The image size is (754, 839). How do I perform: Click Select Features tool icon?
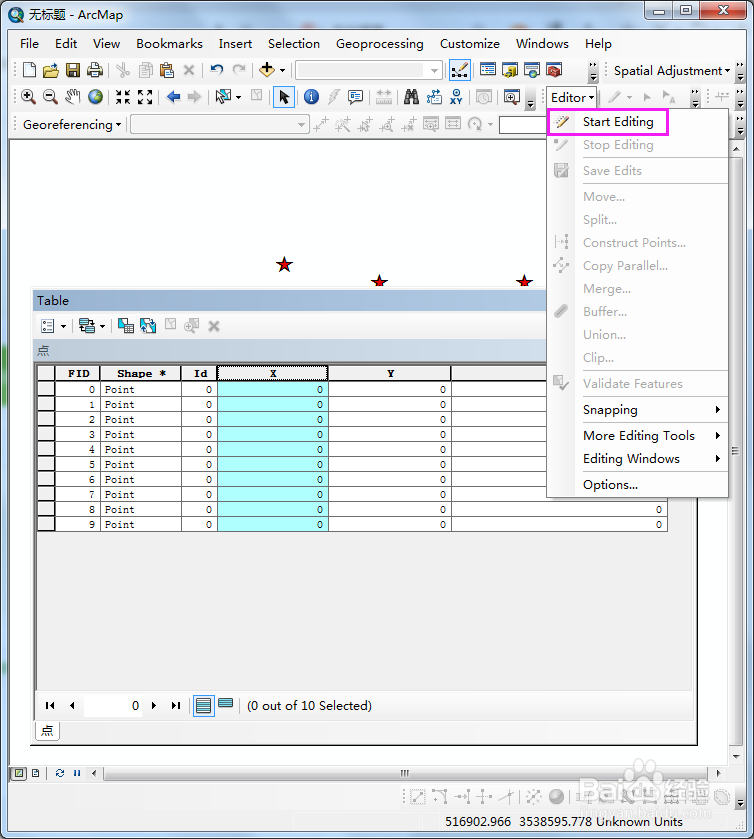coord(224,97)
